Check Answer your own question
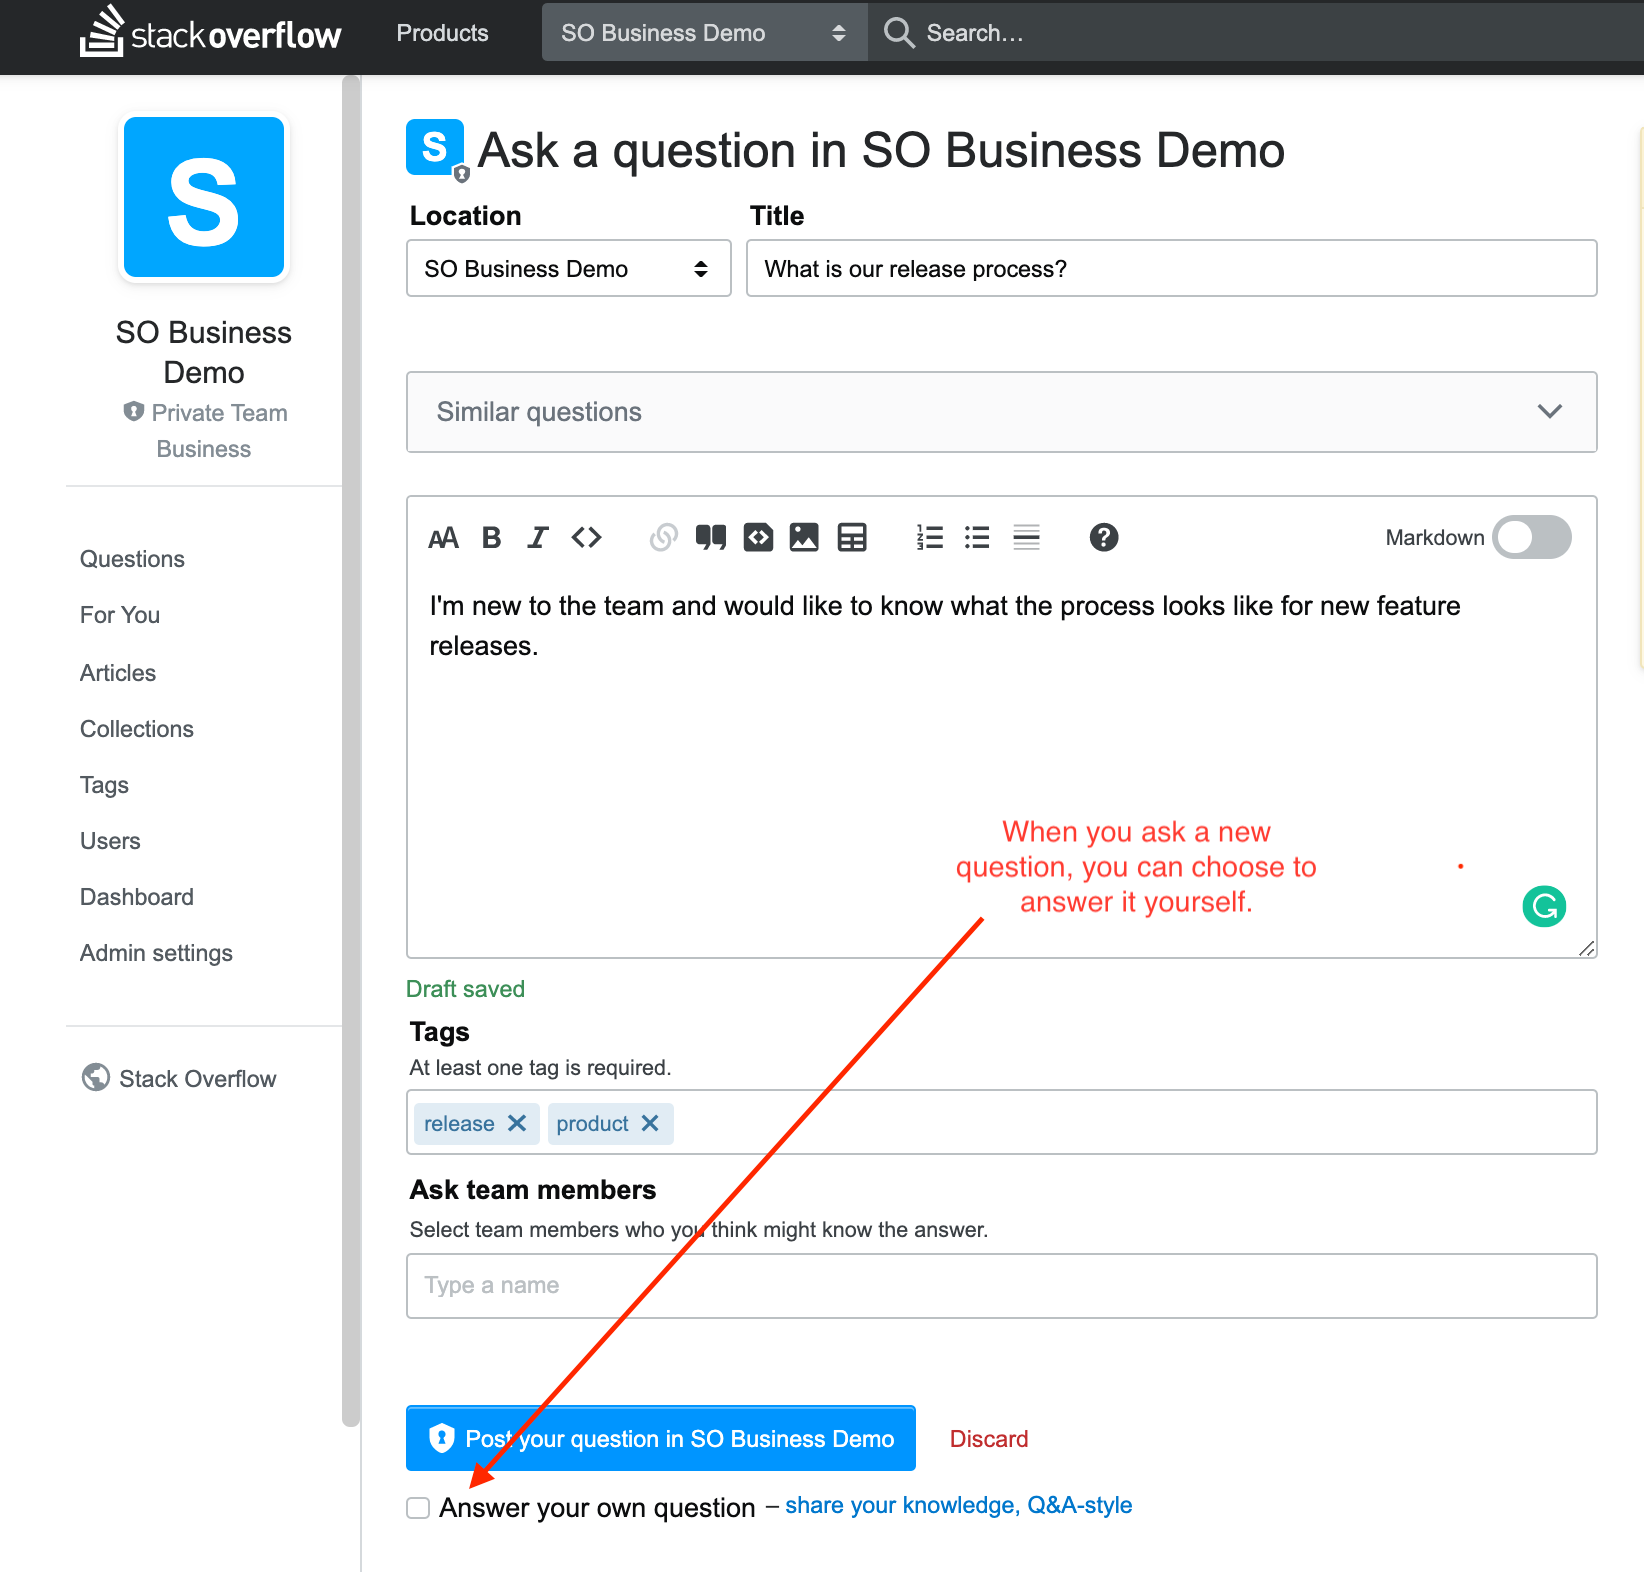 pos(418,1507)
